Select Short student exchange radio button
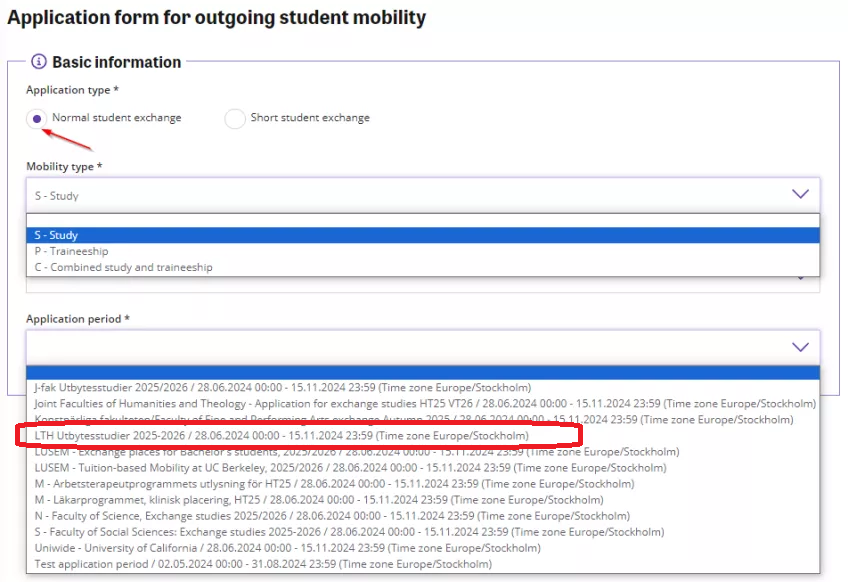The width and height of the screenshot is (848, 582). [235, 119]
